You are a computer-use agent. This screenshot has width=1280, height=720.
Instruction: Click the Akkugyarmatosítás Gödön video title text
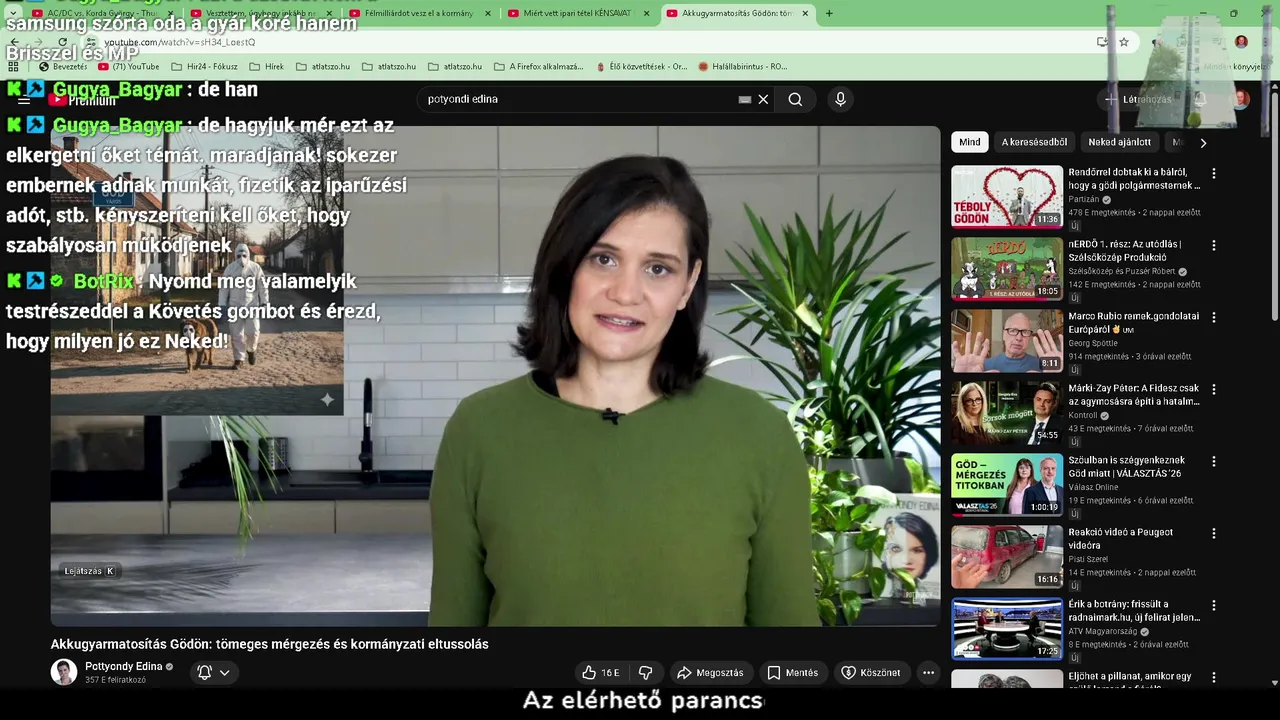tap(270, 644)
